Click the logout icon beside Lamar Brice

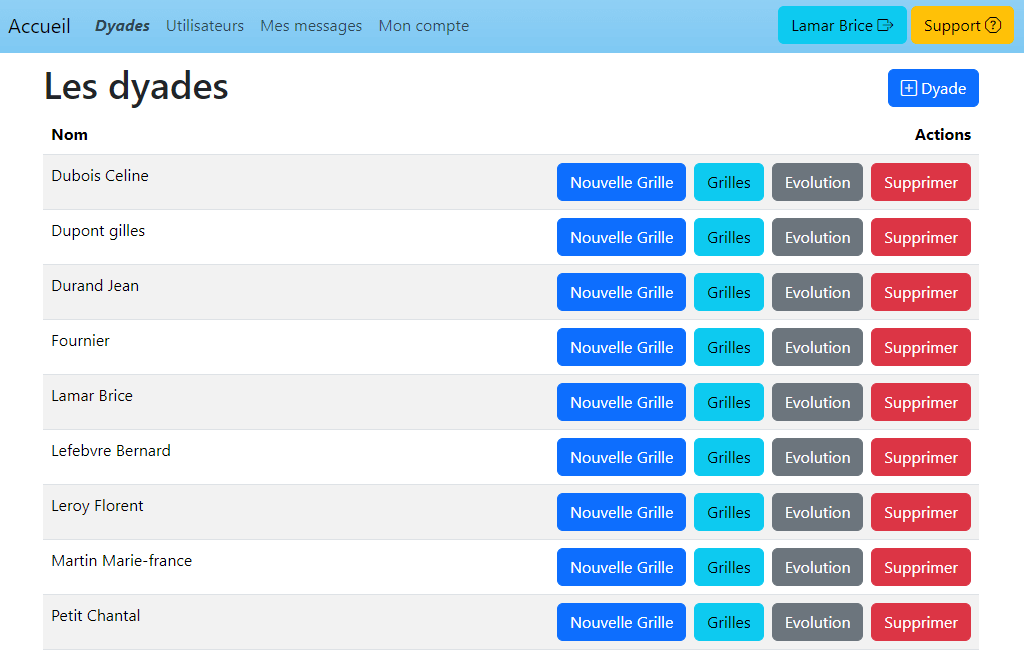(x=885, y=26)
